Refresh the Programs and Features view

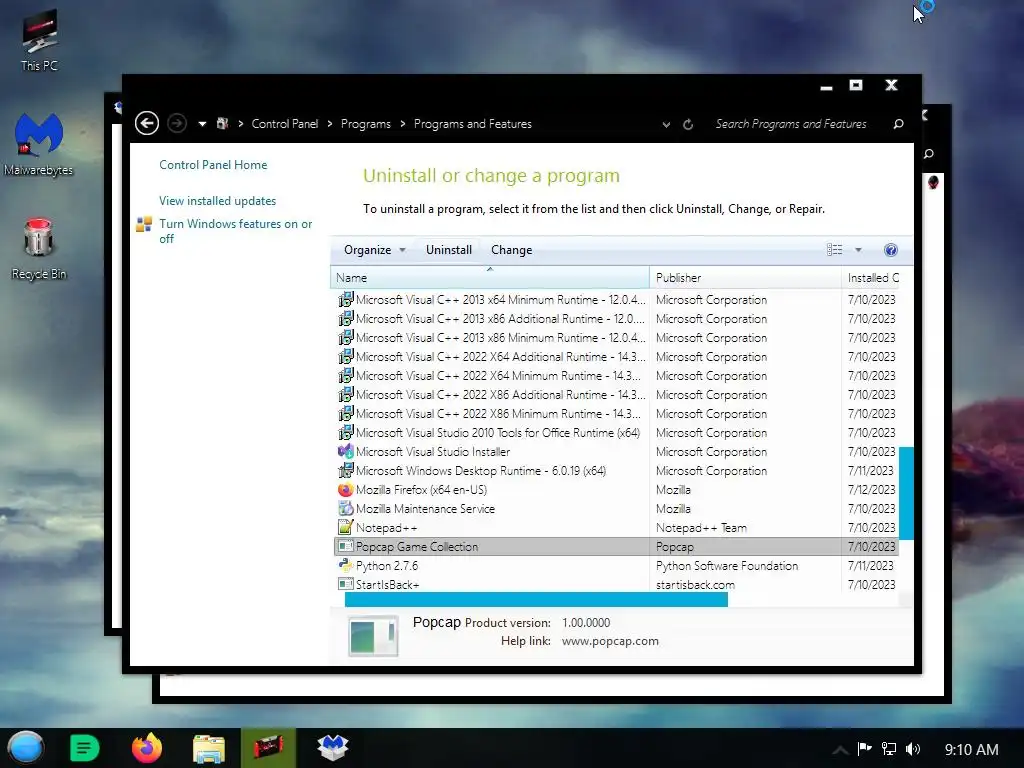(688, 124)
